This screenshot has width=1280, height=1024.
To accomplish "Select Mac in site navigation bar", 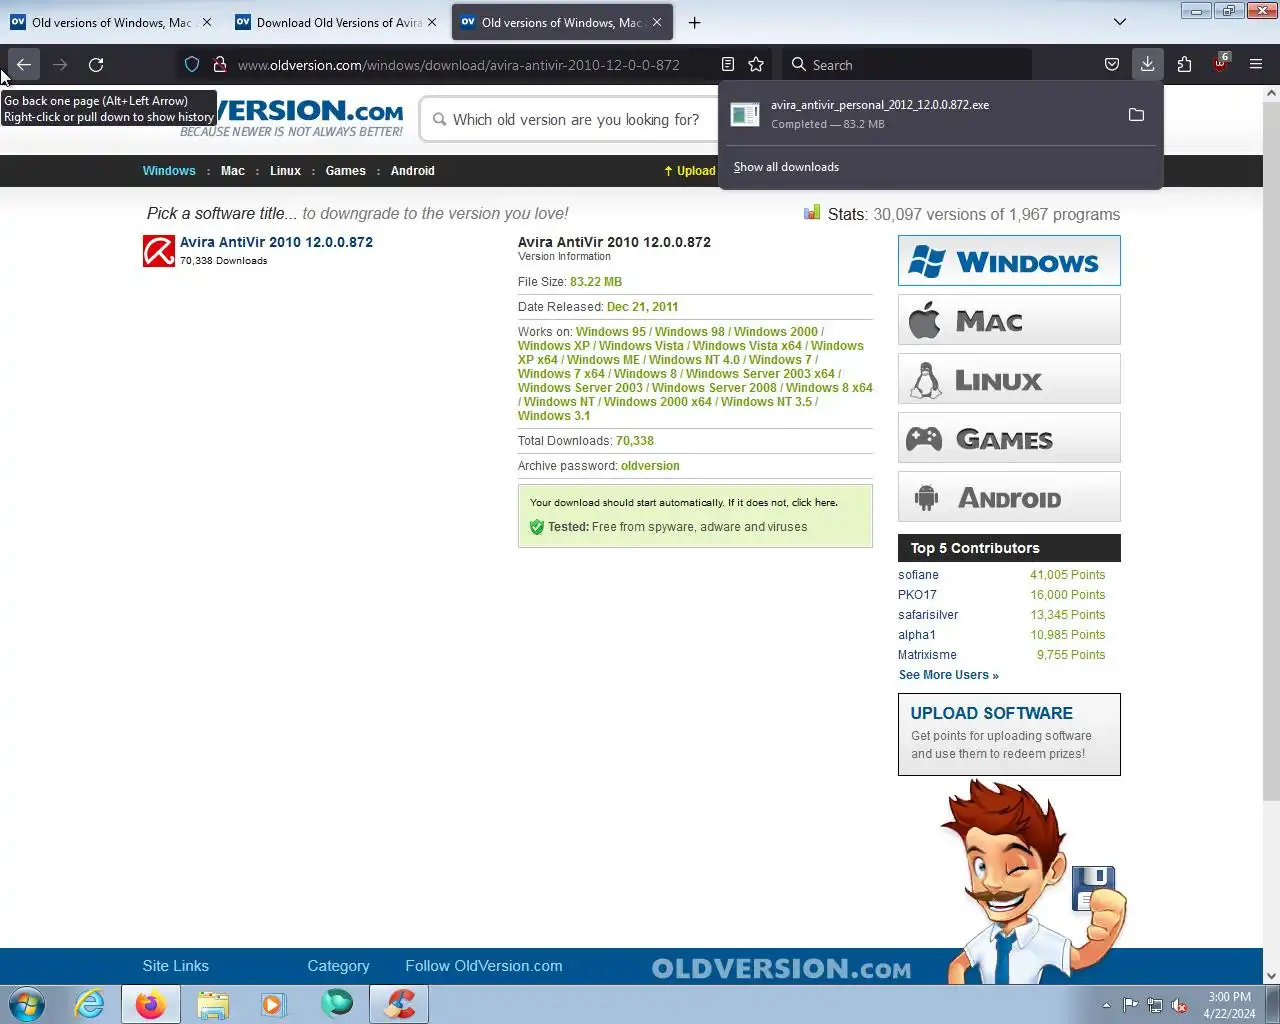I will coord(233,171).
